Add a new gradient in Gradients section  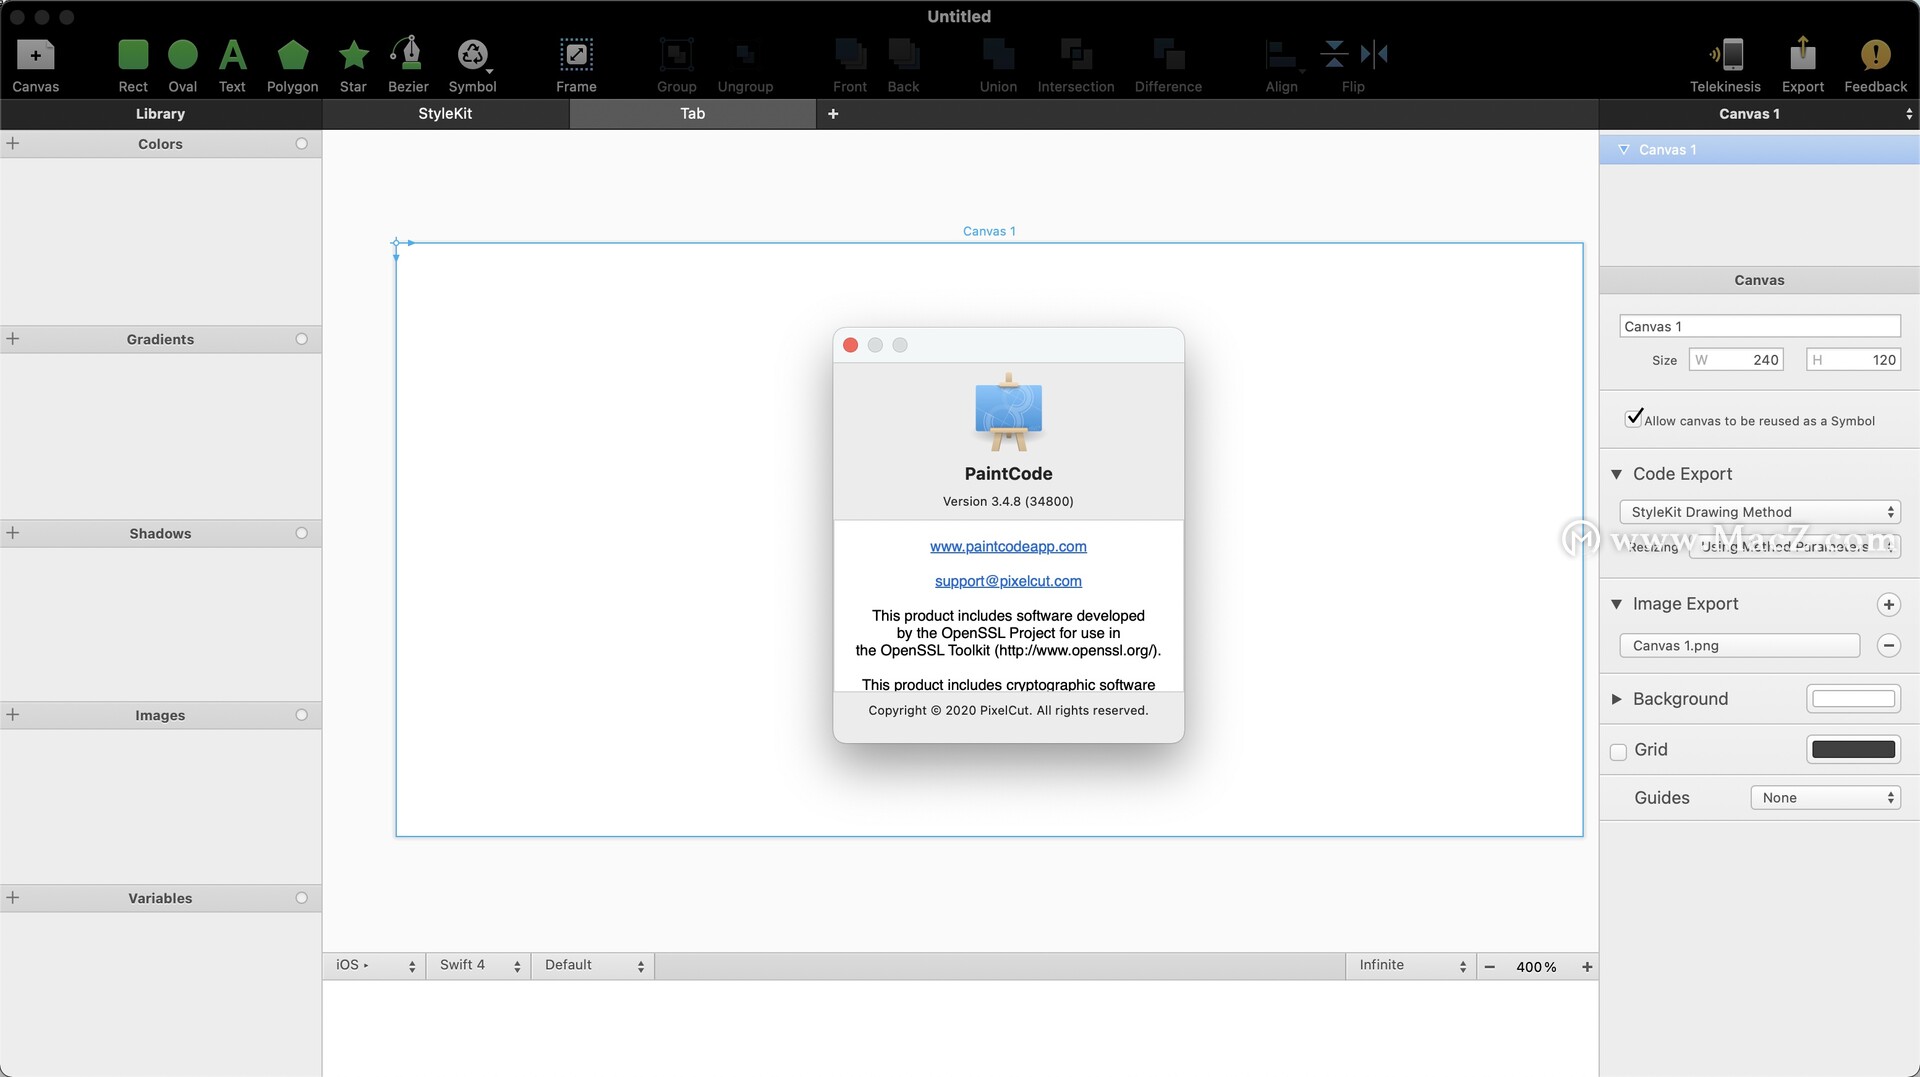pos(13,339)
